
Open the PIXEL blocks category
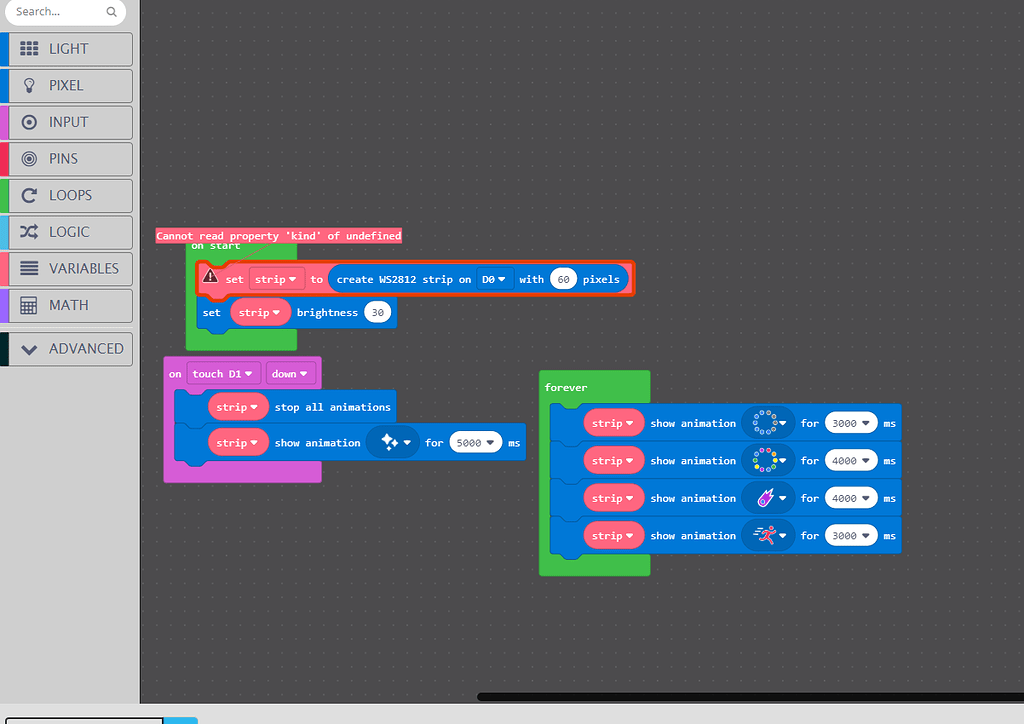pyautogui.click(x=71, y=86)
